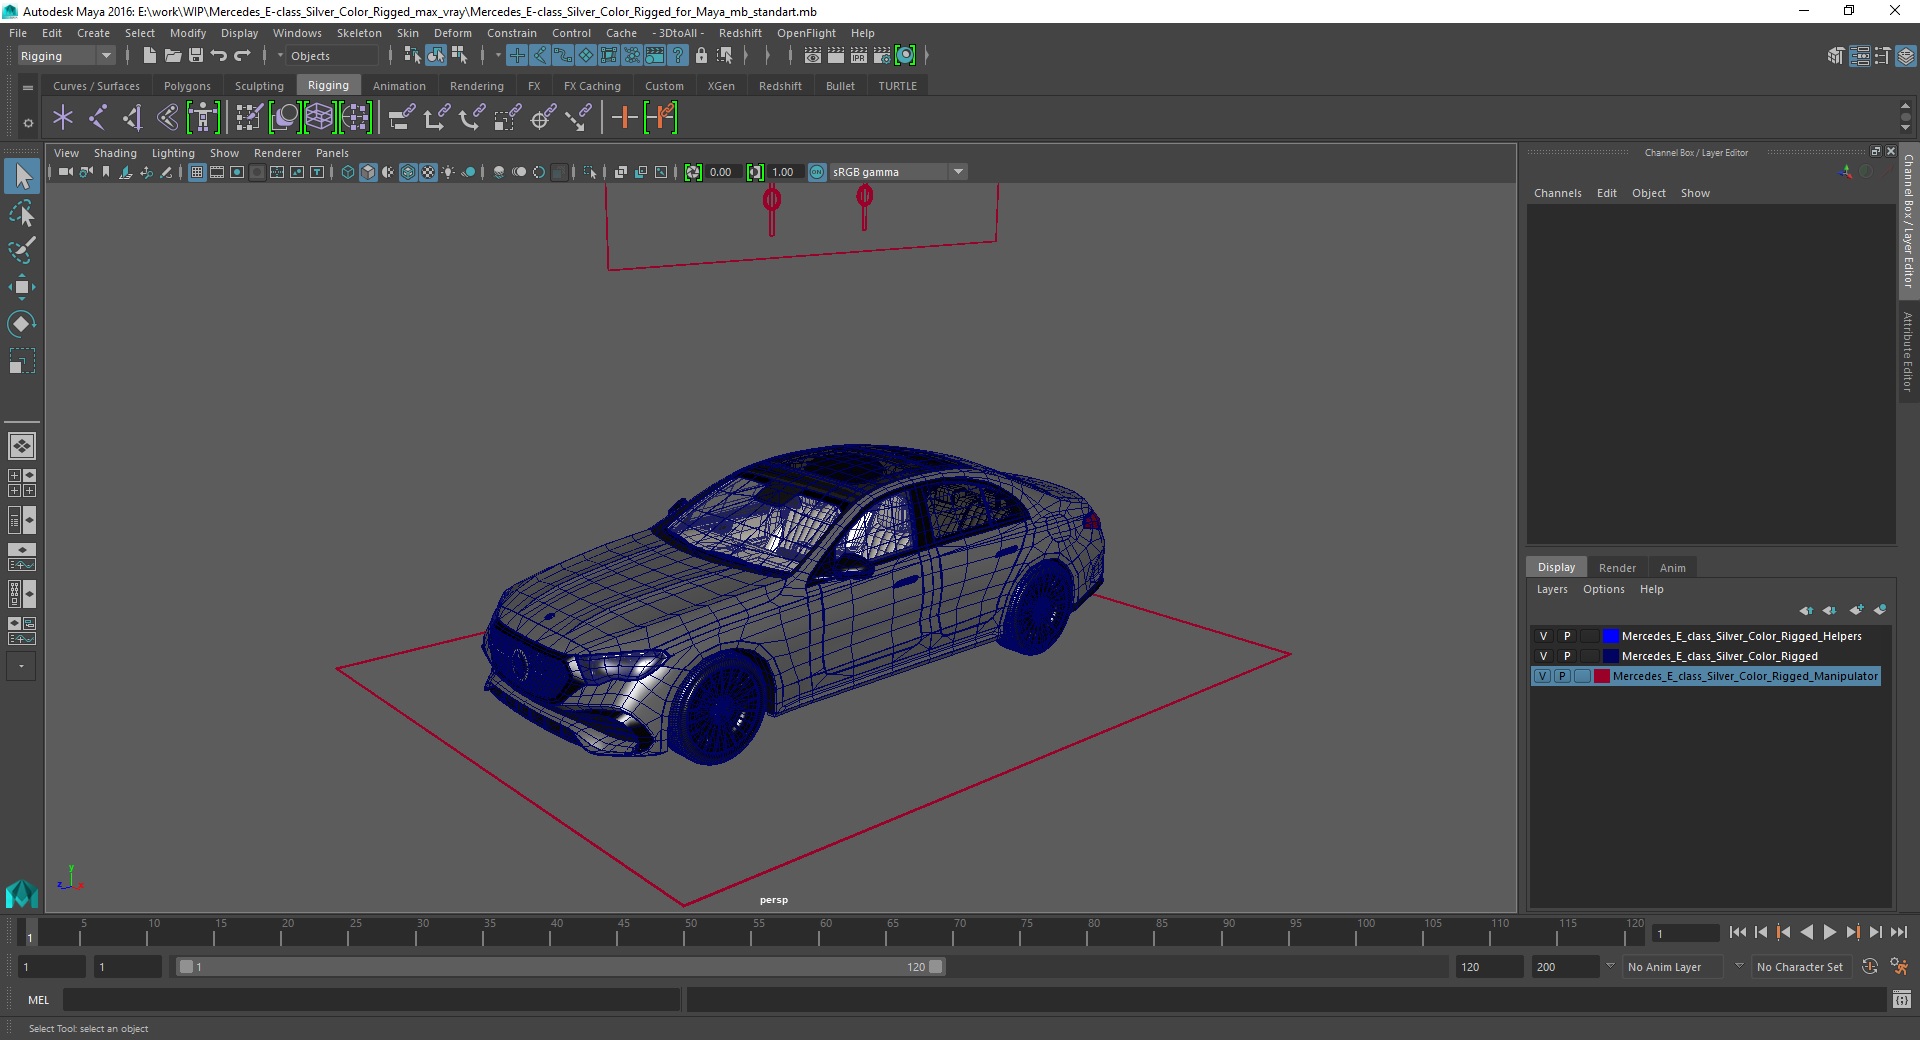Open the Skeleton menu
This screenshot has width=1920, height=1040.
click(359, 33)
